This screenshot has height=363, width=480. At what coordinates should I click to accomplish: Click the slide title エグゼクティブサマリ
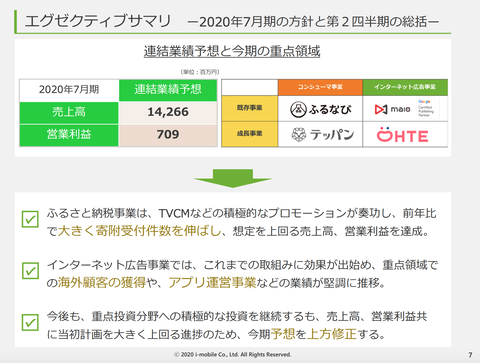click(x=98, y=21)
